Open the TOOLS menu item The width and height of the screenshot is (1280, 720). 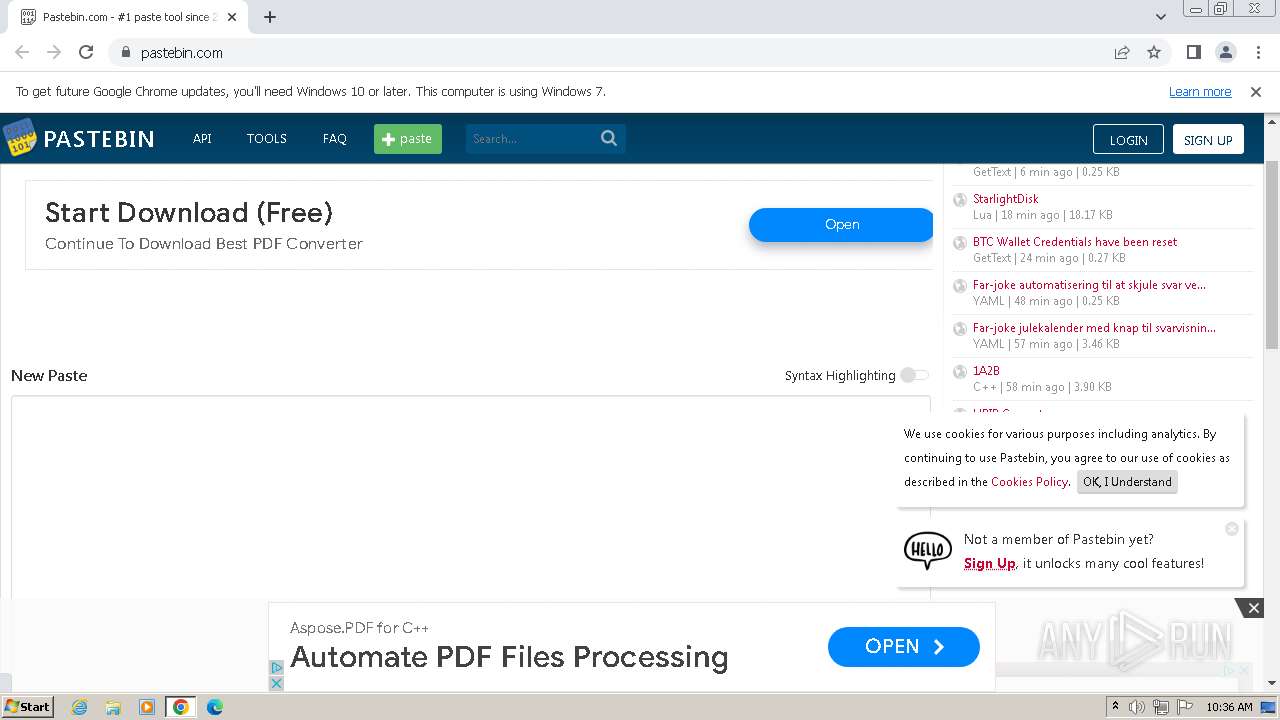click(267, 139)
